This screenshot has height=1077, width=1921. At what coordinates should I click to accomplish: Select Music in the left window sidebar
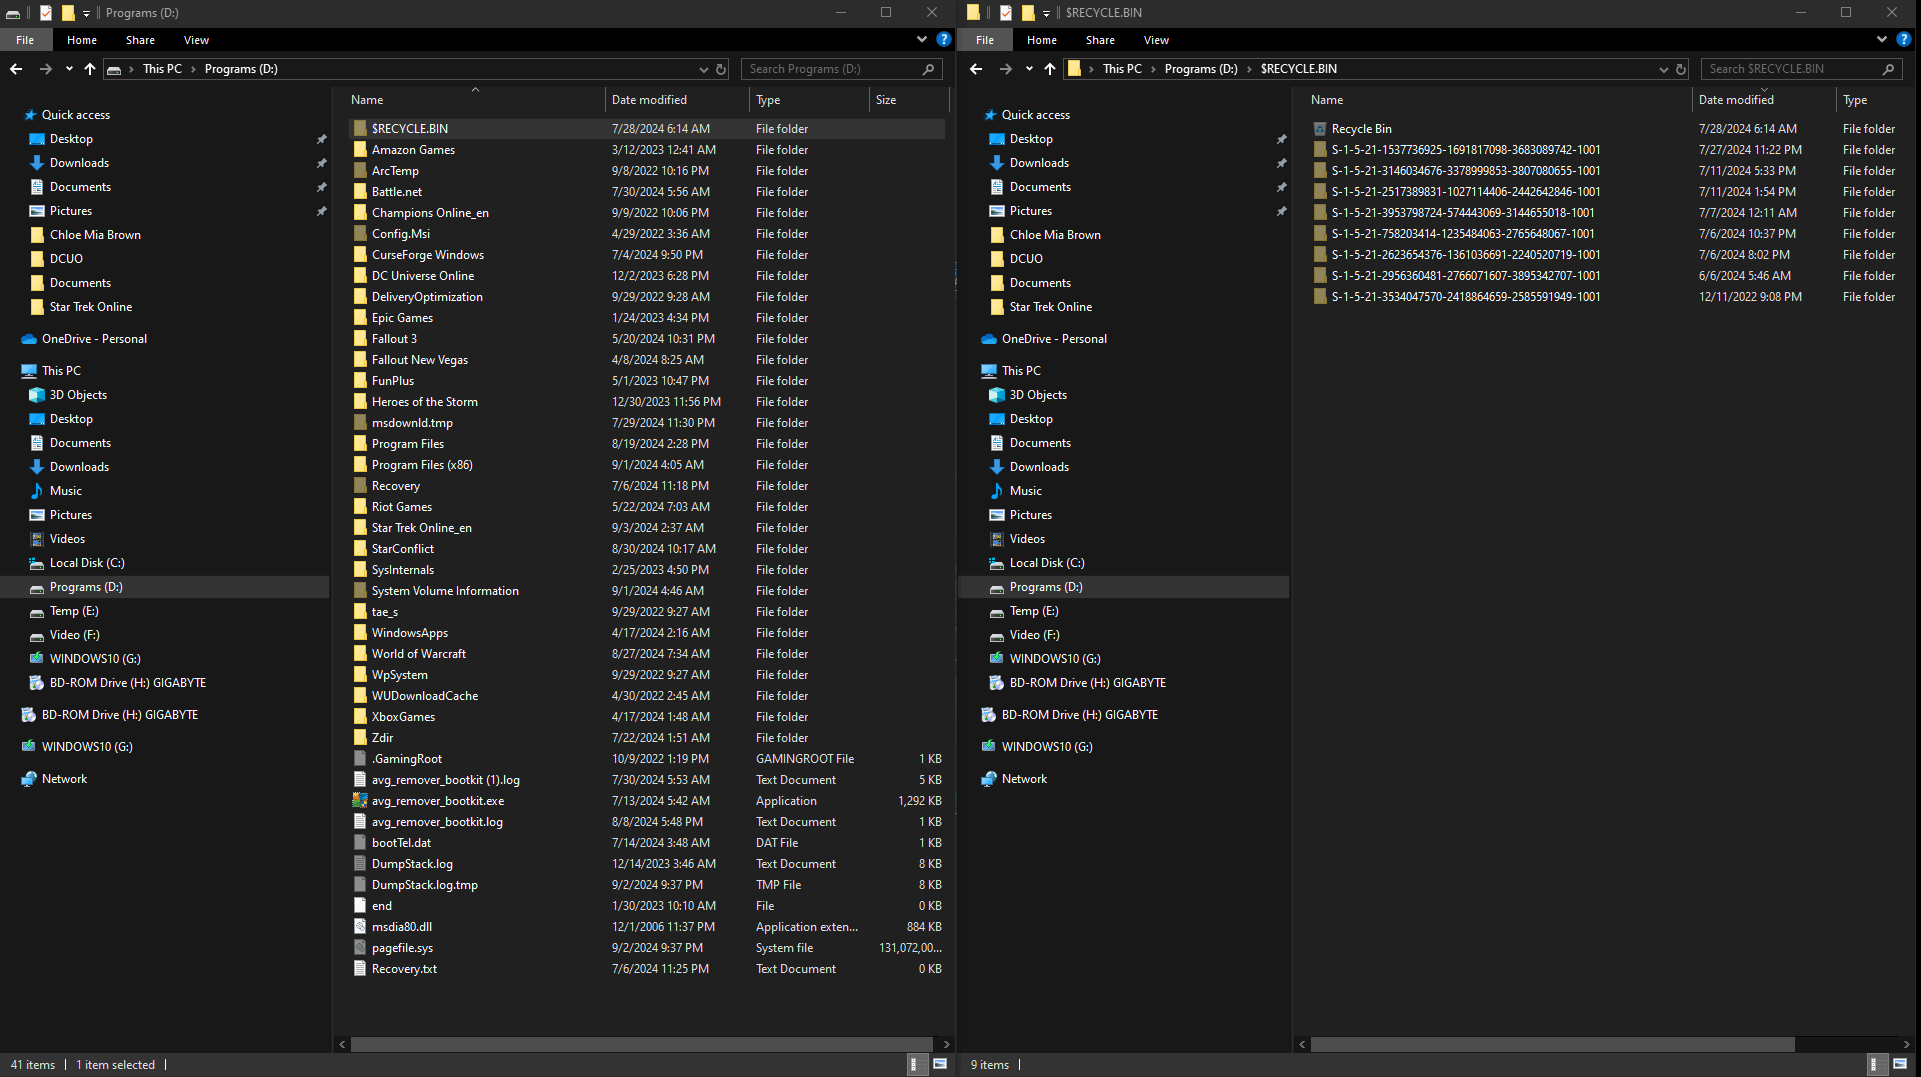66,491
